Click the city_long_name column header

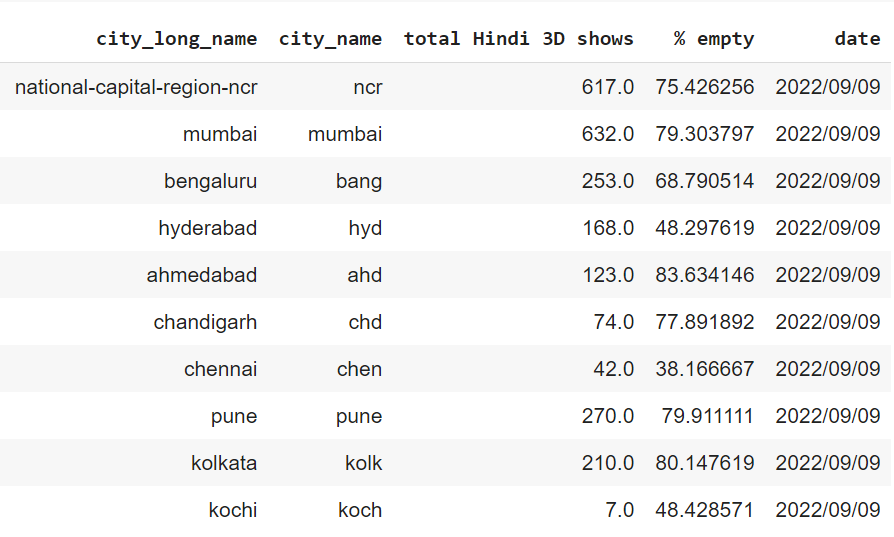coord(177,39)
